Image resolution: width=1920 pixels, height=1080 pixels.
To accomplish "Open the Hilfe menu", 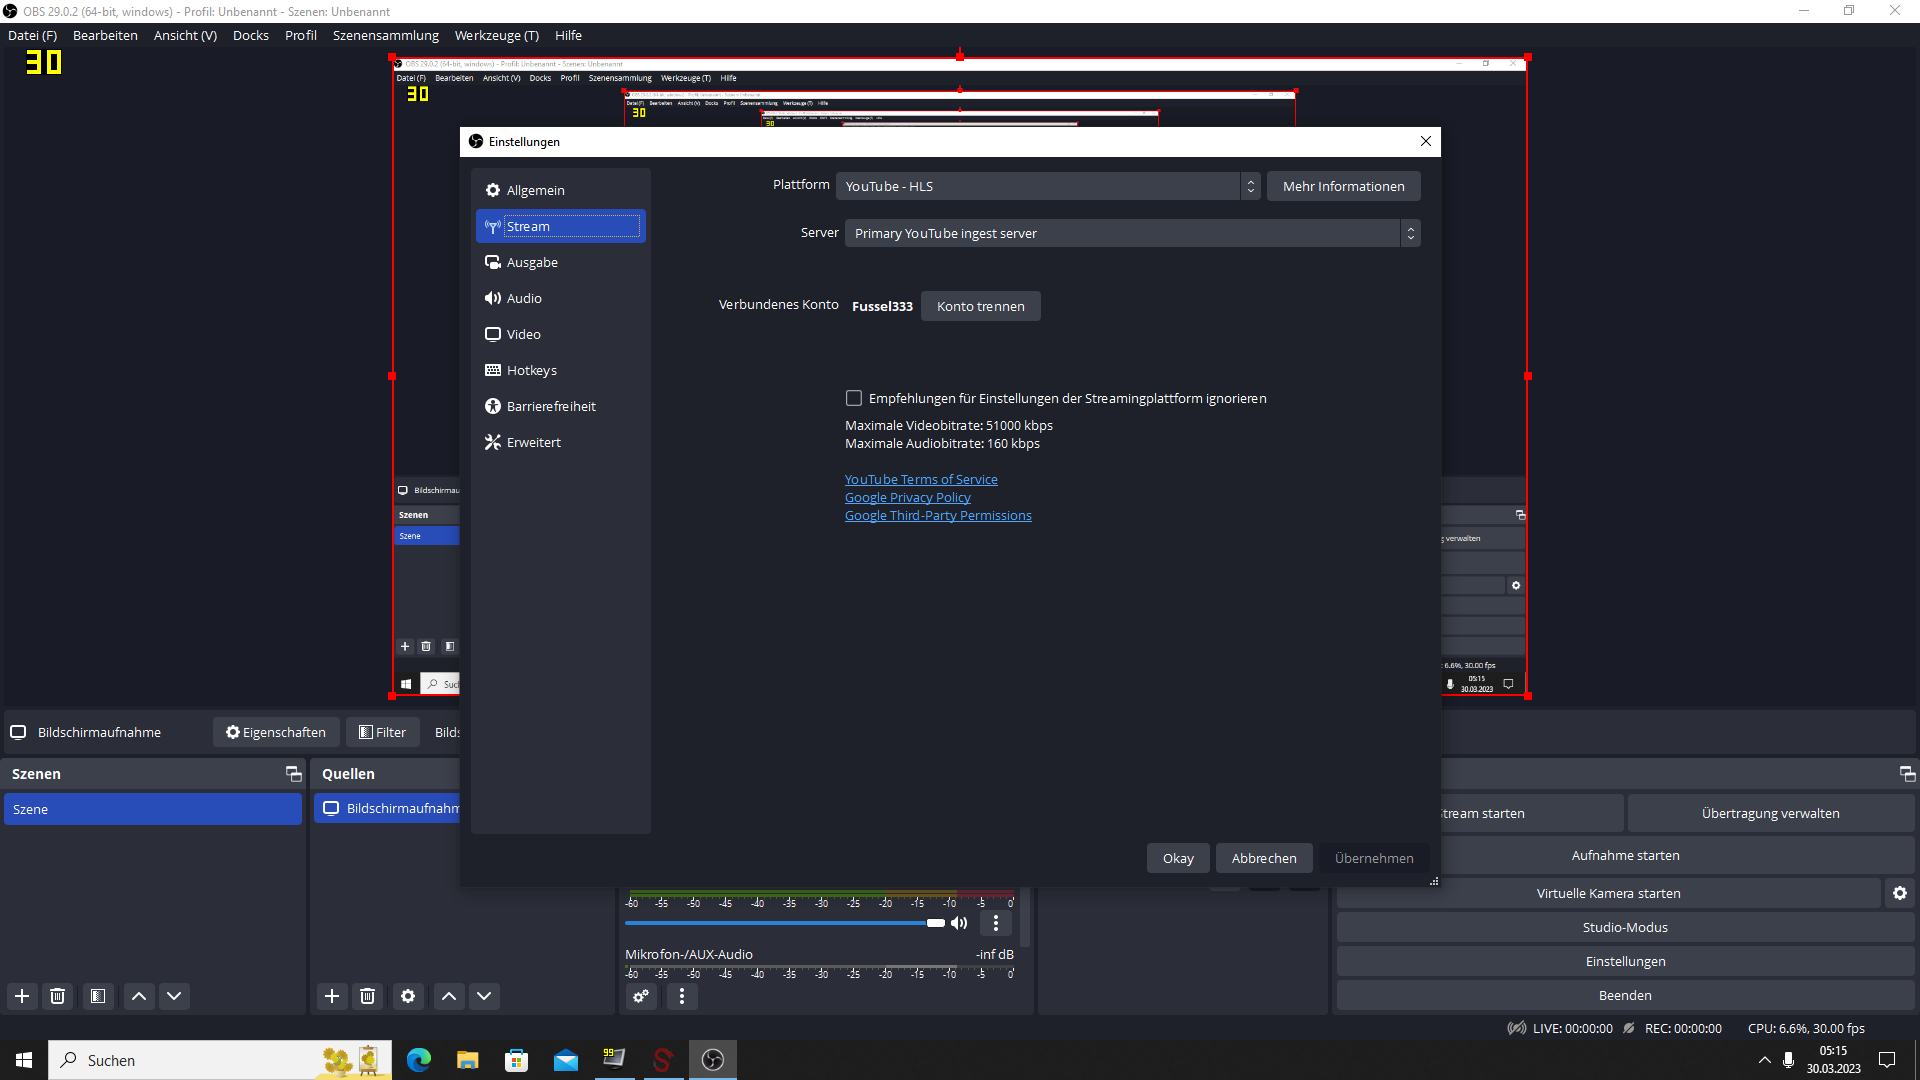I will [568, 35].
